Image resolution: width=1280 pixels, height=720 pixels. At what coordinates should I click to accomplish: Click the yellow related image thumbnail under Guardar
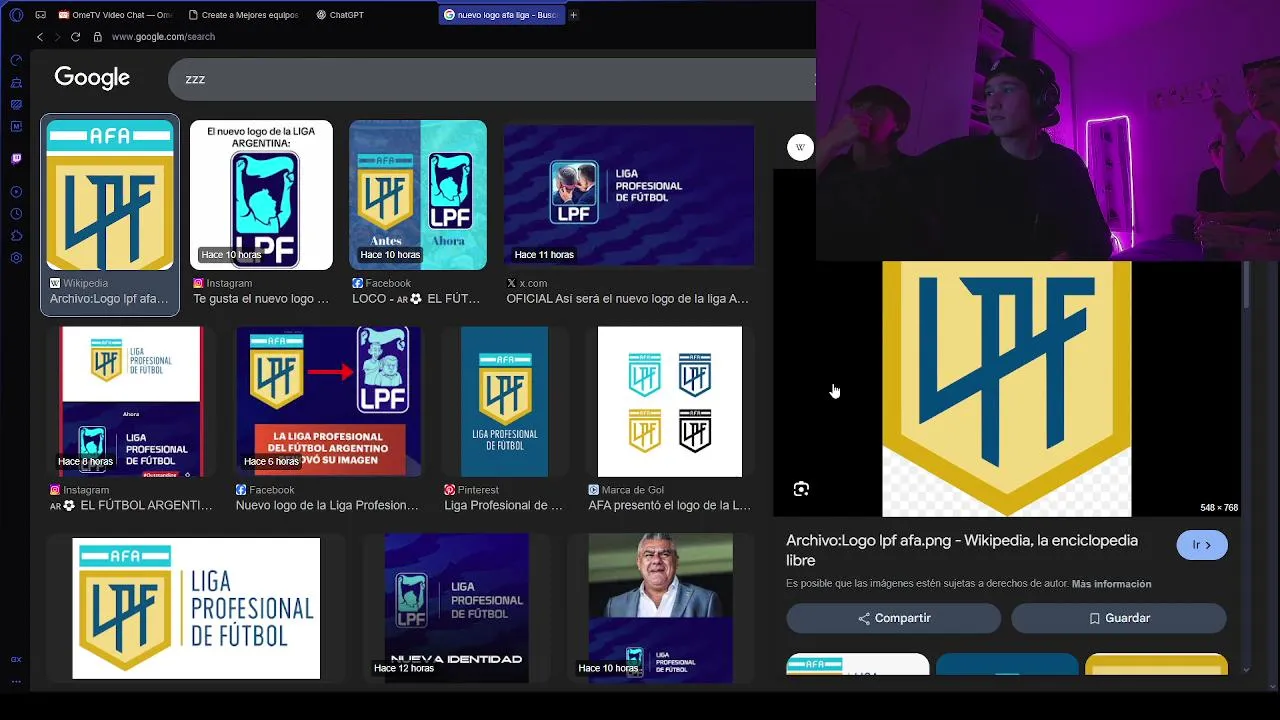coord(1156,665)
